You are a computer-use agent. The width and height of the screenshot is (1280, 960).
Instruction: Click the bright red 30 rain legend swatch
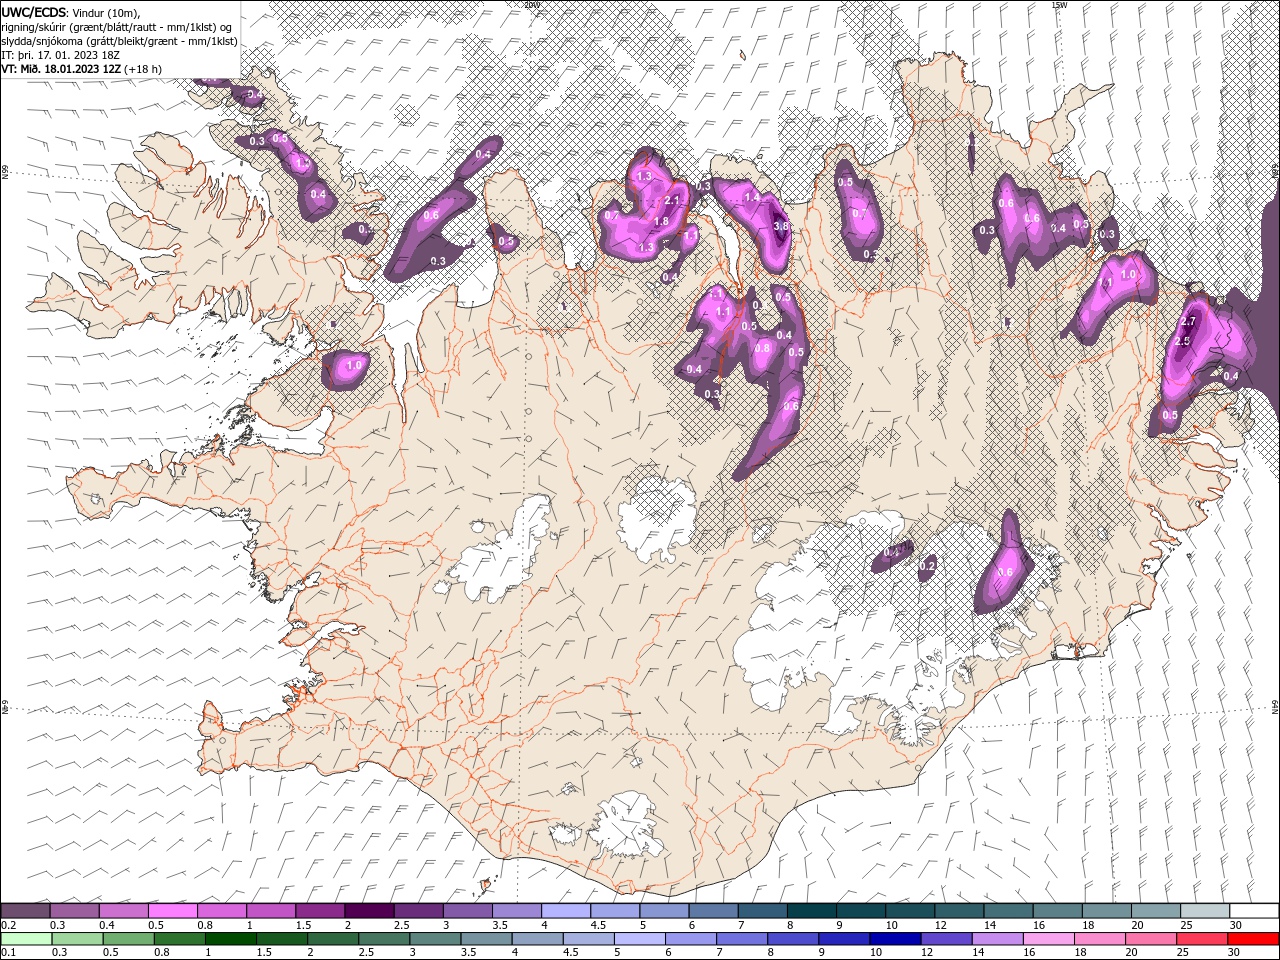1253,939
